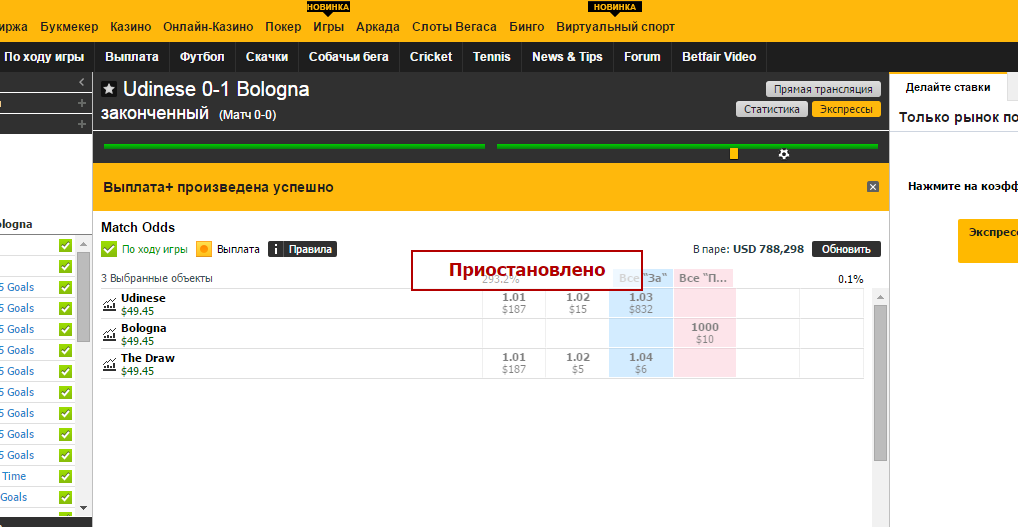Go to Выплата in the navigation bar
The height and width of the screenshot is (527, 1018).
132,57
